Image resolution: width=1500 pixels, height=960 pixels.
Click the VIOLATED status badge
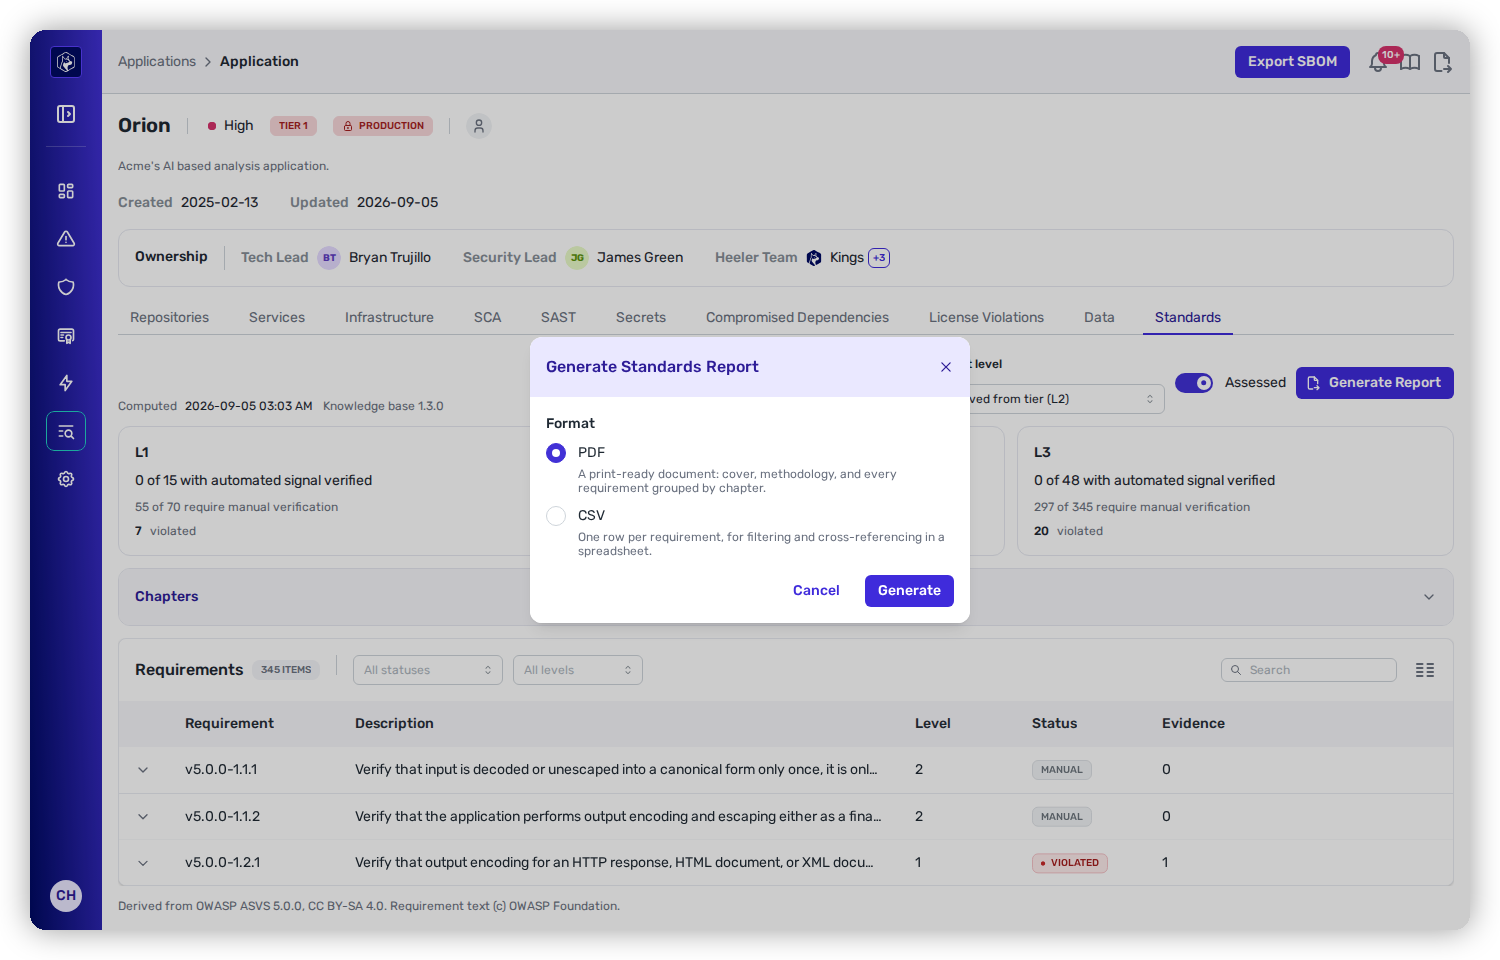[x=1070, y=863]
